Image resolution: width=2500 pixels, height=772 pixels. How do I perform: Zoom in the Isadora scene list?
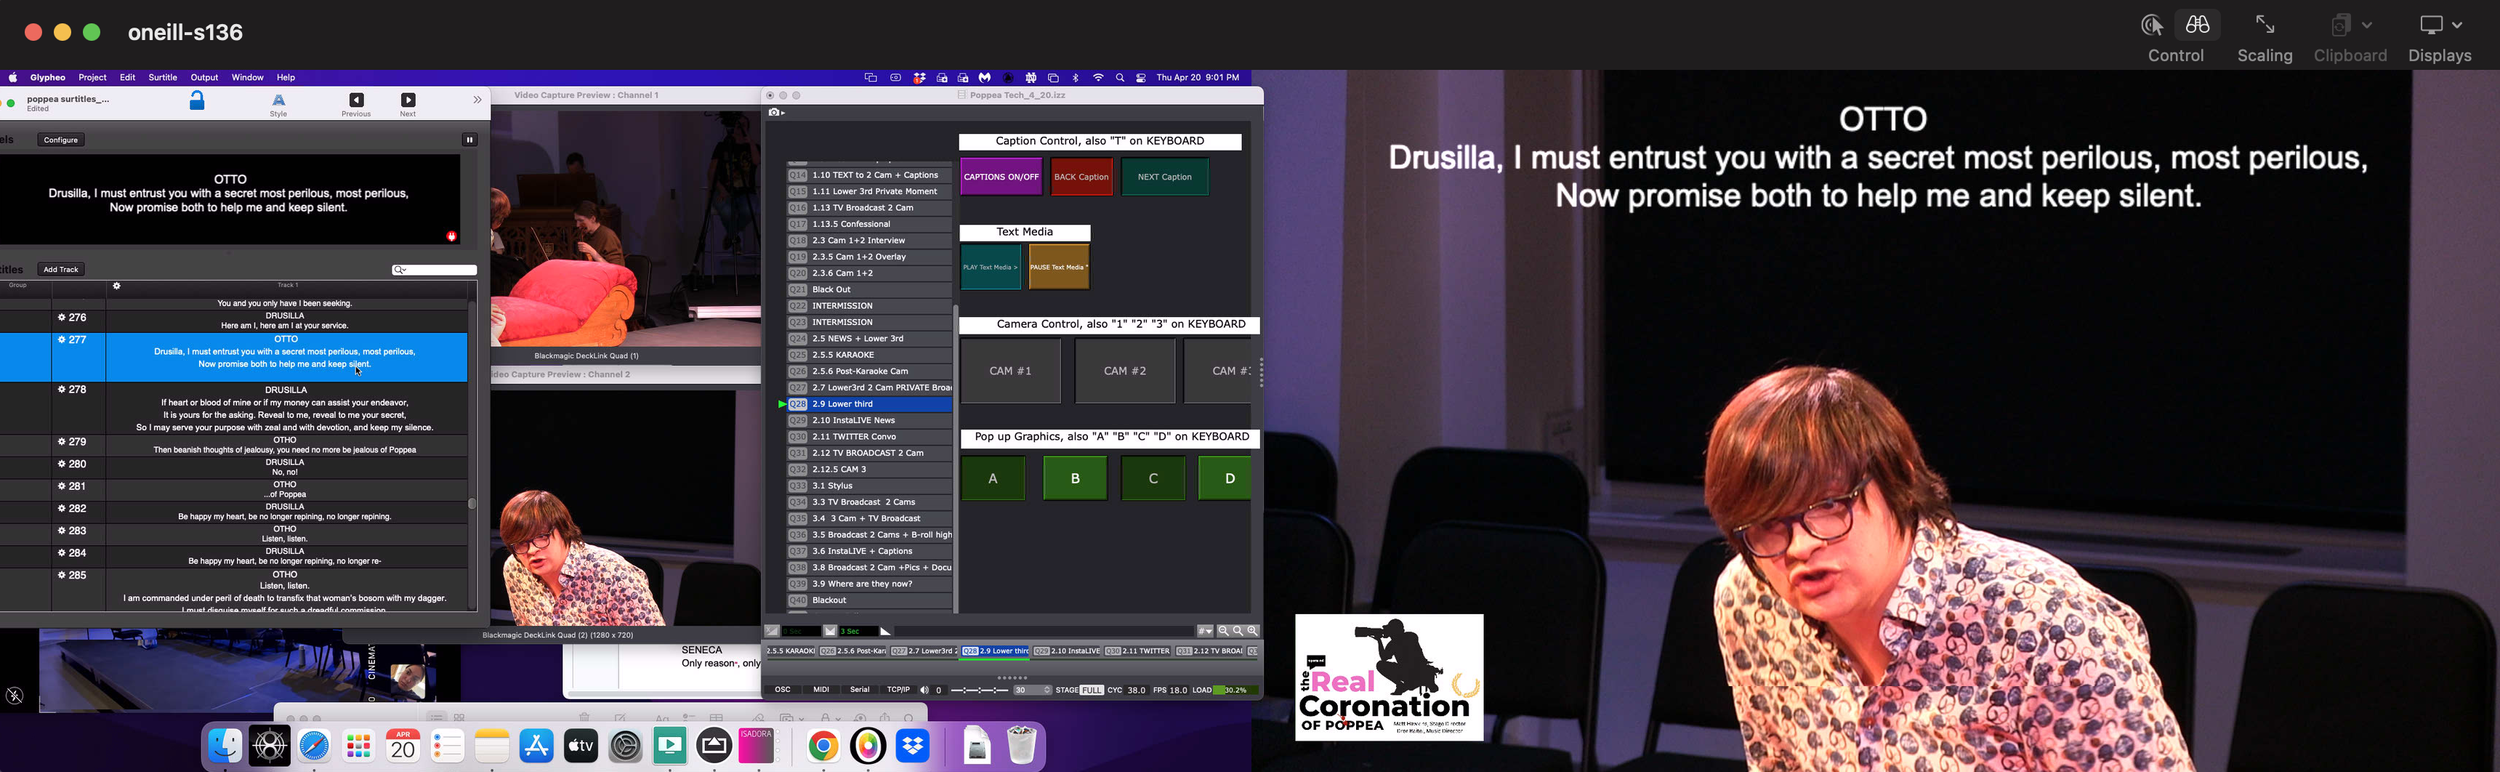[x=1253, y=631]
